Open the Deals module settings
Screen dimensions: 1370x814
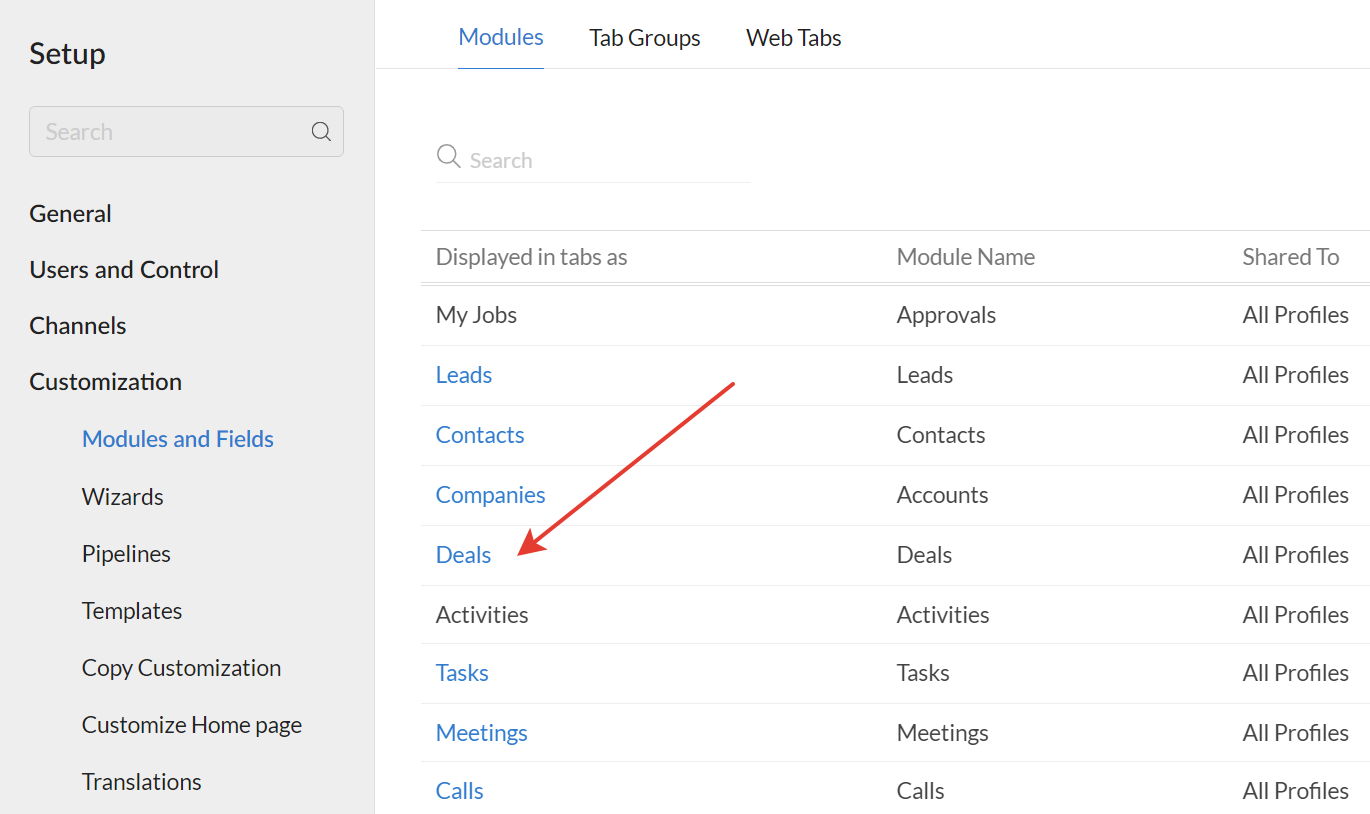tap(463, 554)
